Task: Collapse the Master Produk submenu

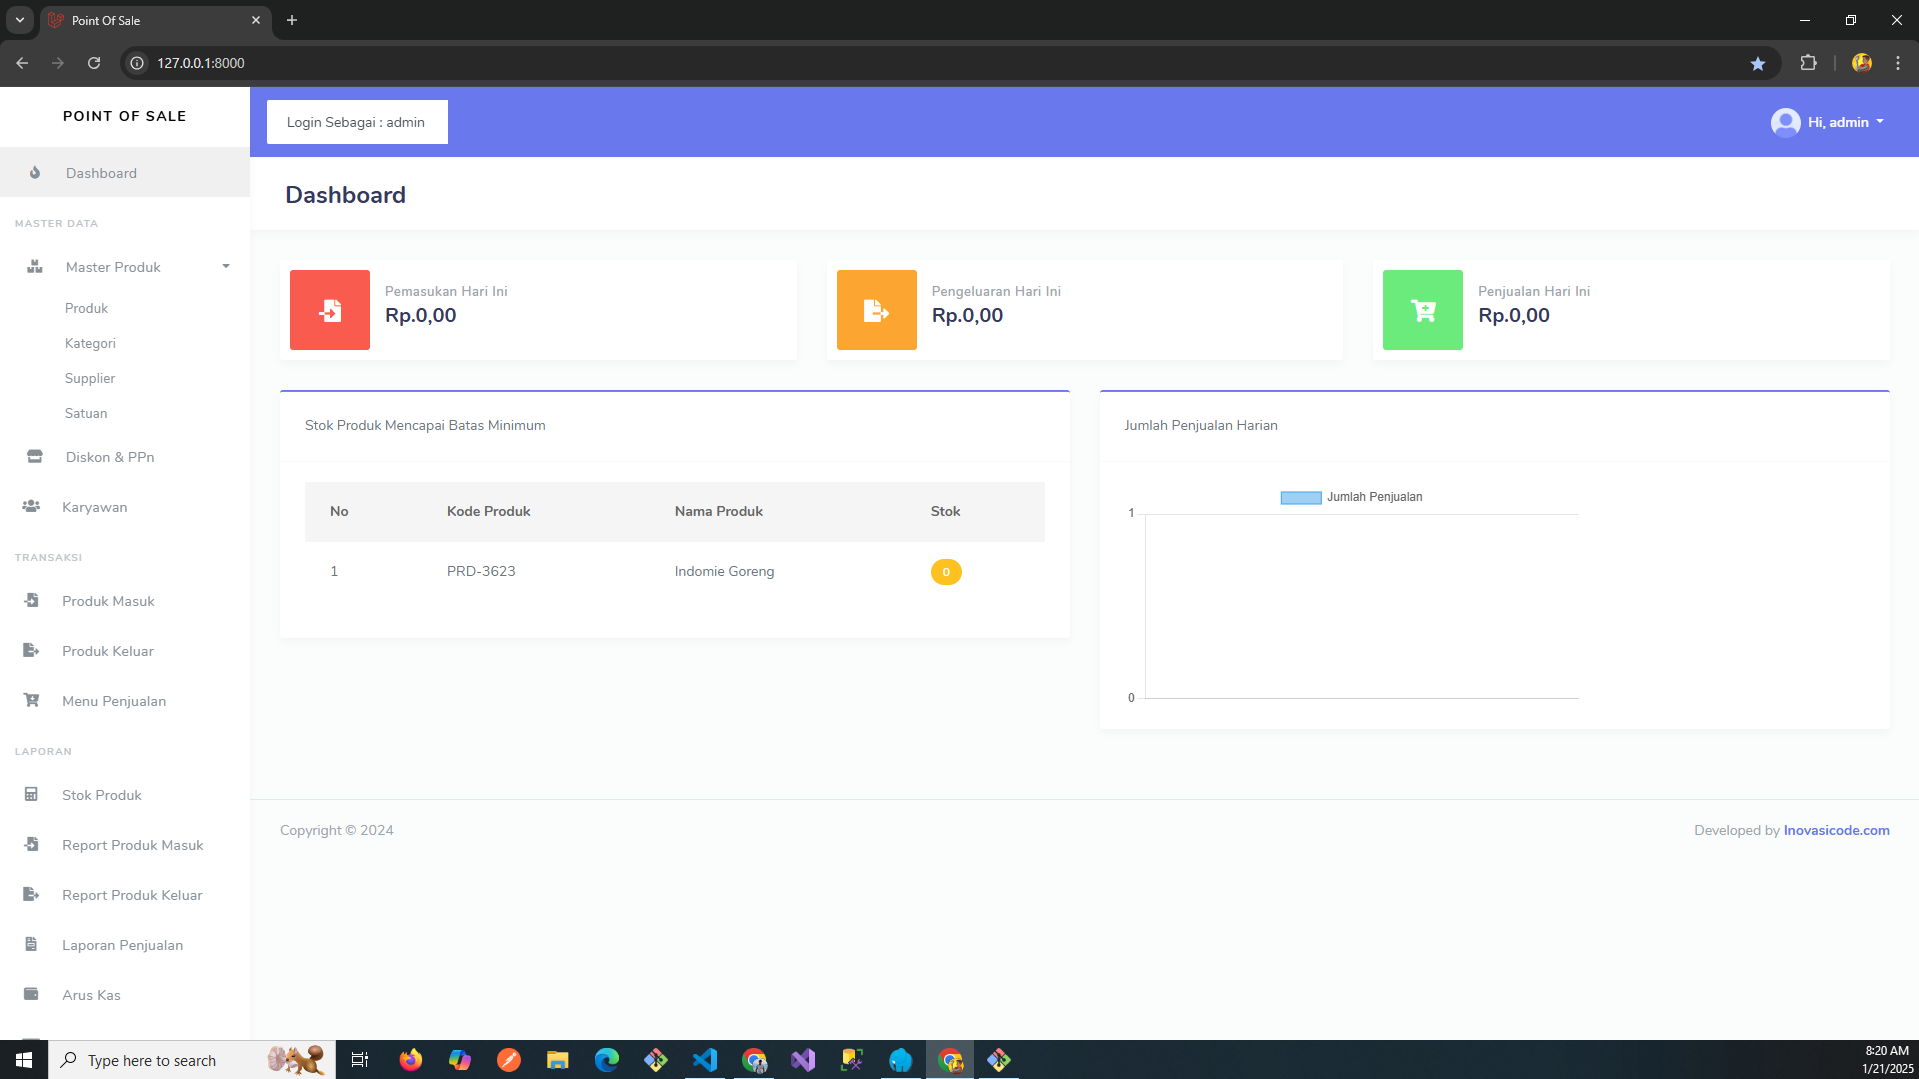Action: (225, 267)
